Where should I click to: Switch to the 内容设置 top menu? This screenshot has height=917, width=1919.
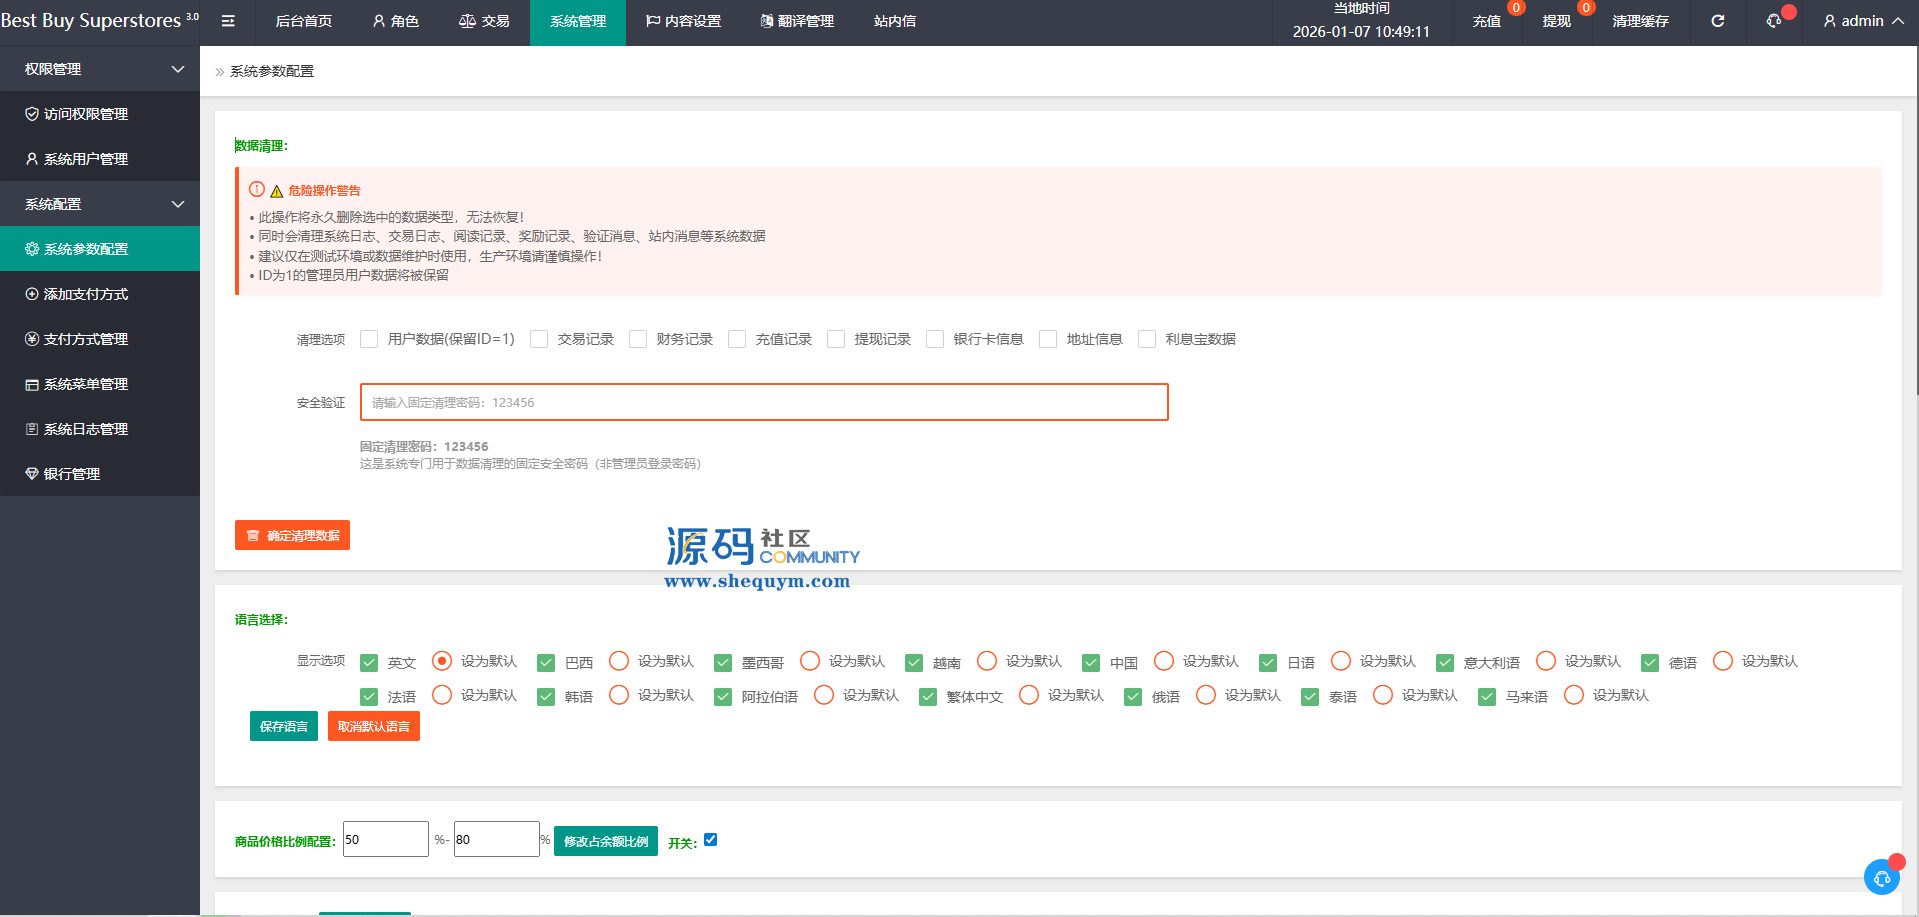683,21
